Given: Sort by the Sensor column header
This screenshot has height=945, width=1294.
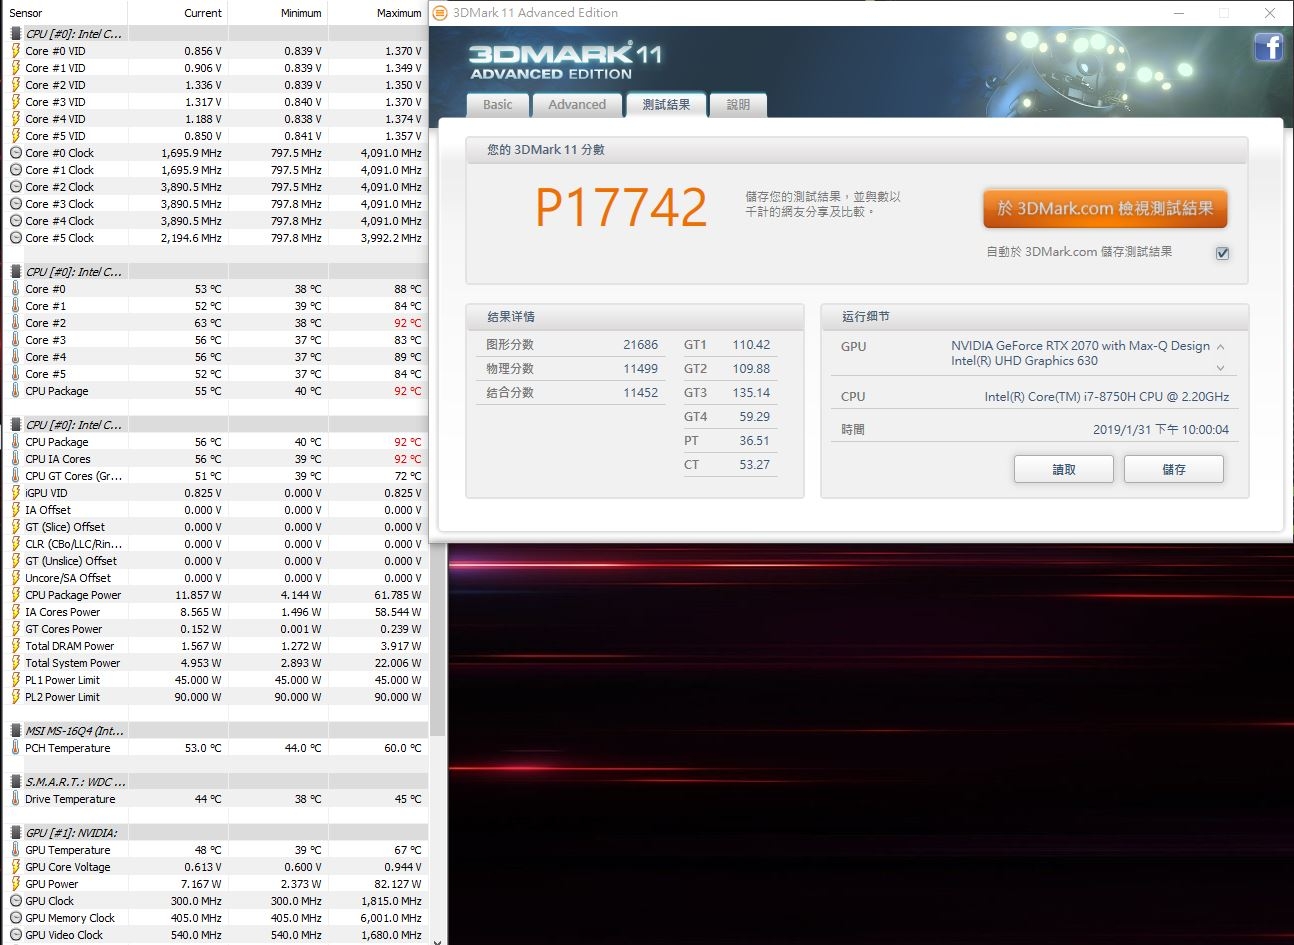Looking at the screenshot, I should tap(64, 13).
